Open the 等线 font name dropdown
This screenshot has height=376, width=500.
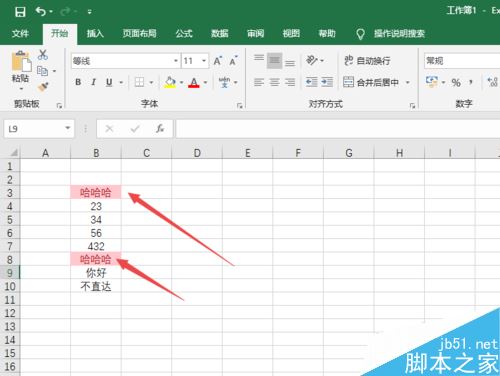[175, 61]
